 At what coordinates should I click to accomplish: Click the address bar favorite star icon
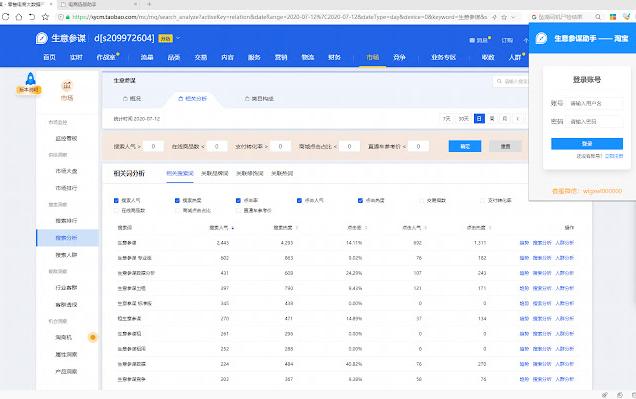[x=504, y=17]
